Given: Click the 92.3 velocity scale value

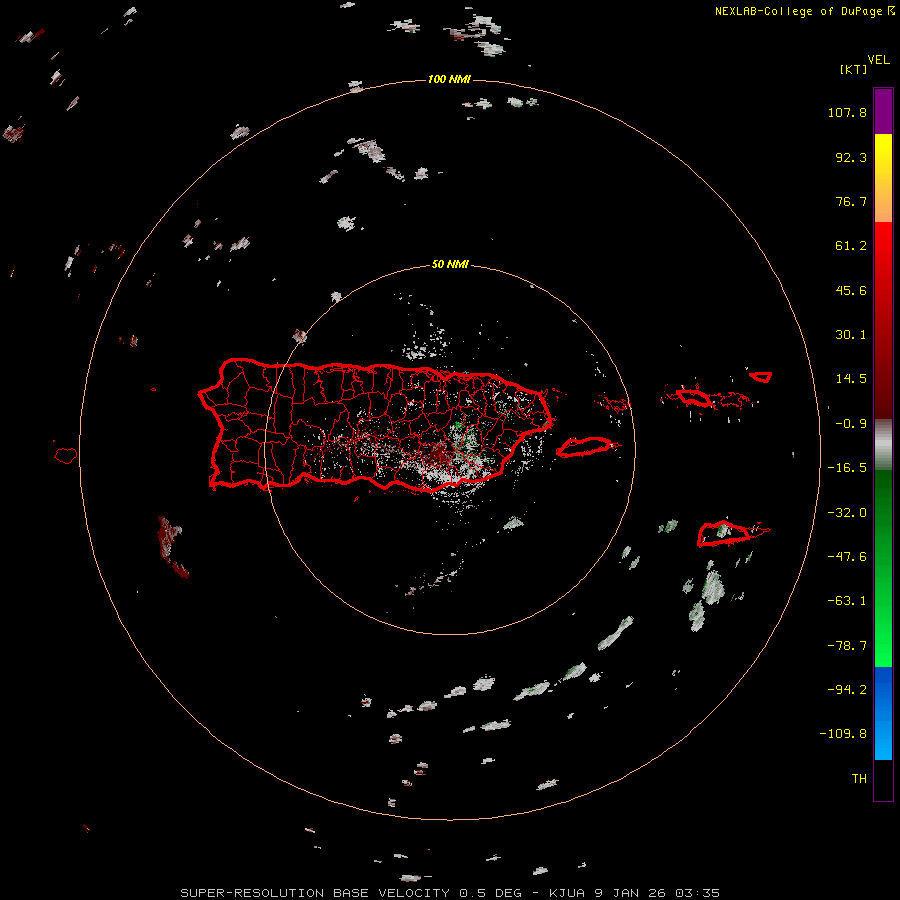Looking at the screenshot, I should [x=851, y=157].
